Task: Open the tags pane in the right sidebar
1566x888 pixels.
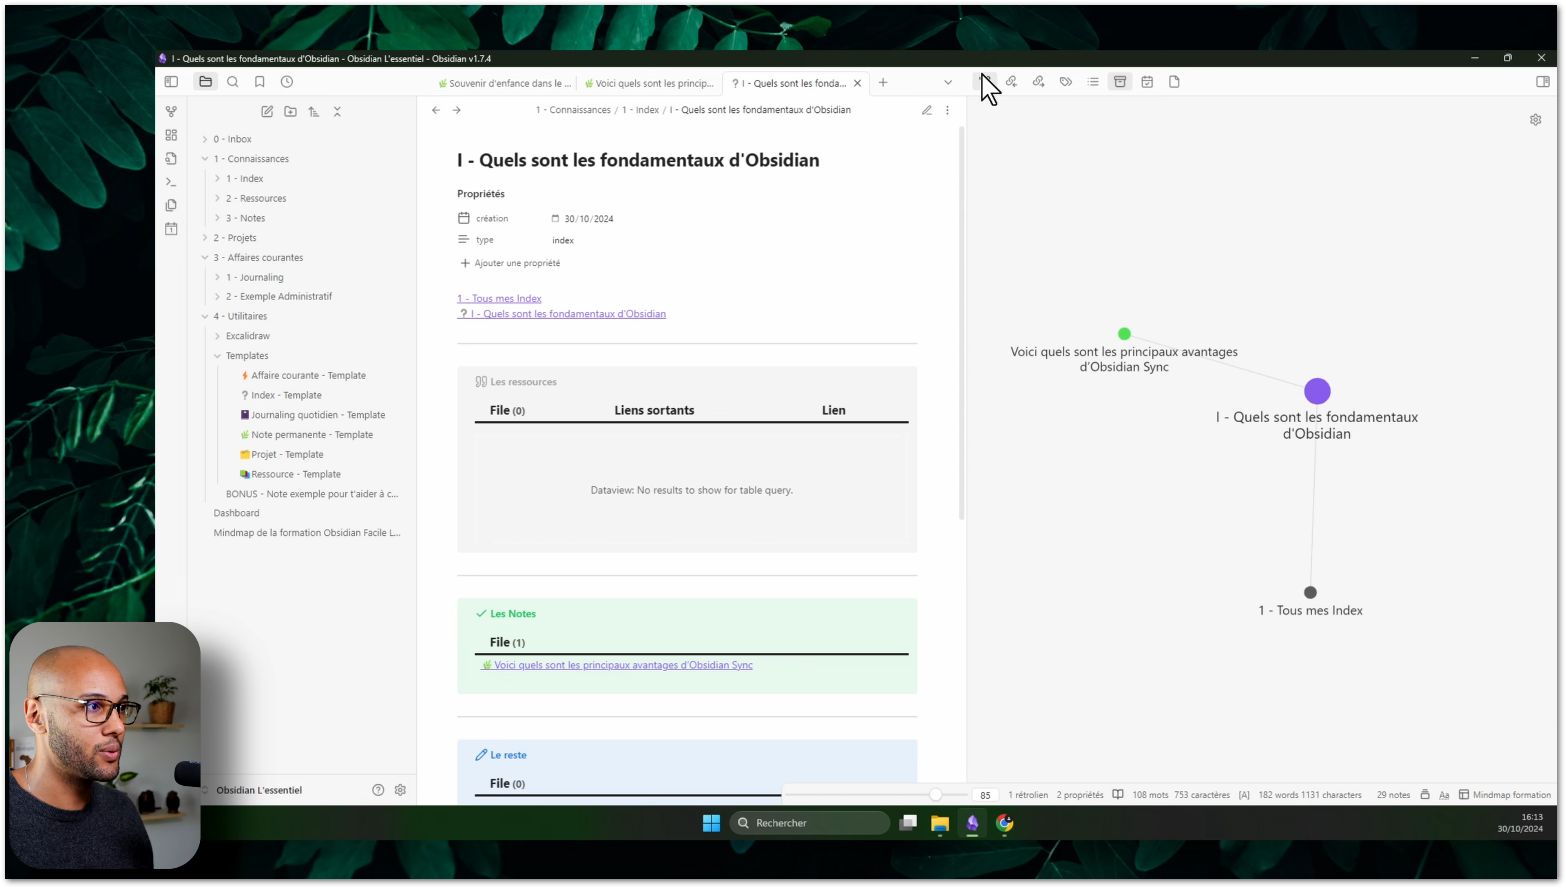Action: pos(1066,82)
